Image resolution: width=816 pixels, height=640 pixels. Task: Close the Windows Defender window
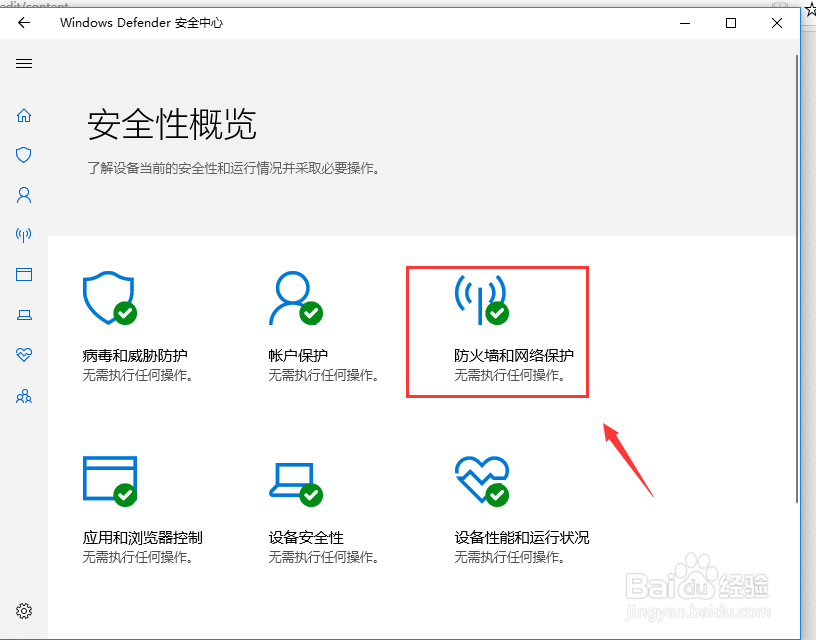(777, 23)
